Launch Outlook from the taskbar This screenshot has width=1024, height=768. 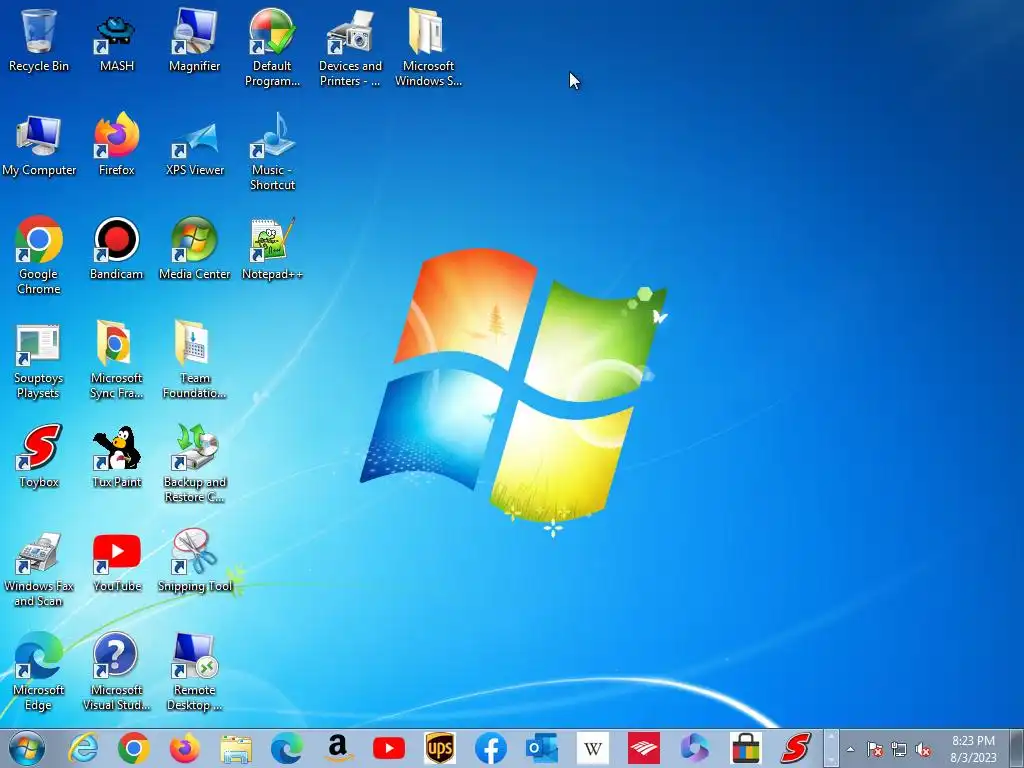[x=541, y=748]
